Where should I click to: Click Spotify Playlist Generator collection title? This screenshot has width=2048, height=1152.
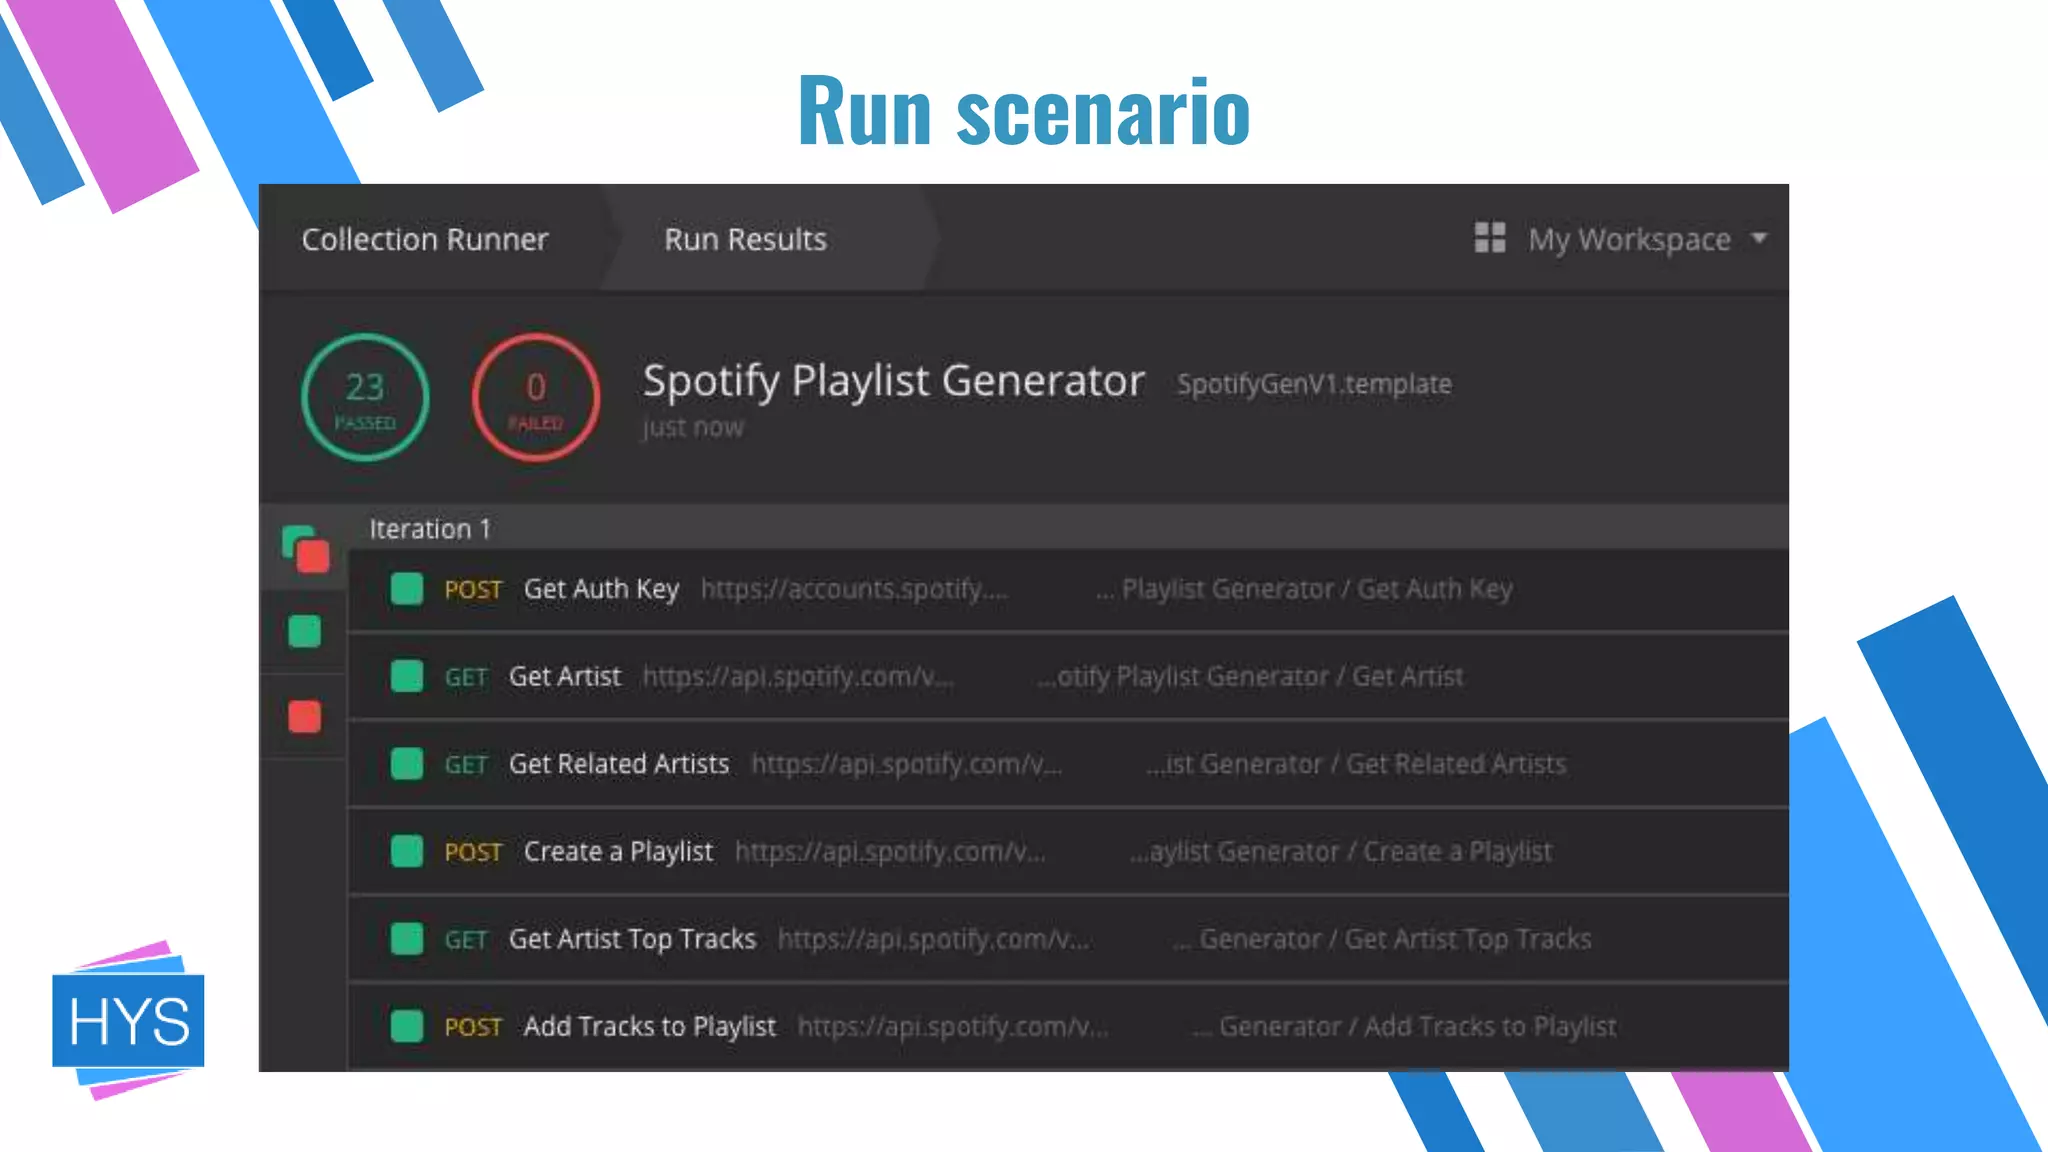[x=893, y=381]
